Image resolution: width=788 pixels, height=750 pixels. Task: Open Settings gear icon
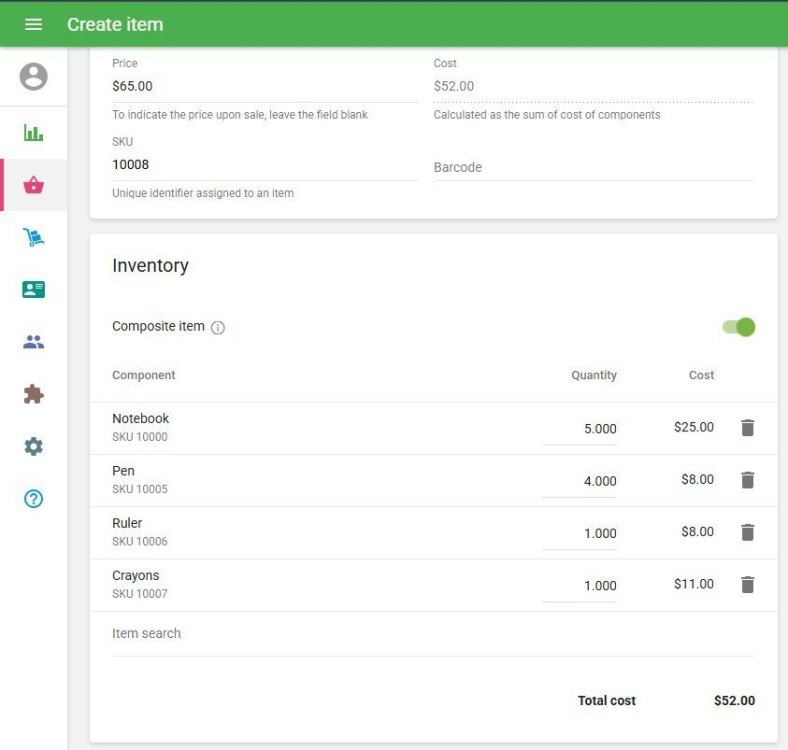coord(33,447)
